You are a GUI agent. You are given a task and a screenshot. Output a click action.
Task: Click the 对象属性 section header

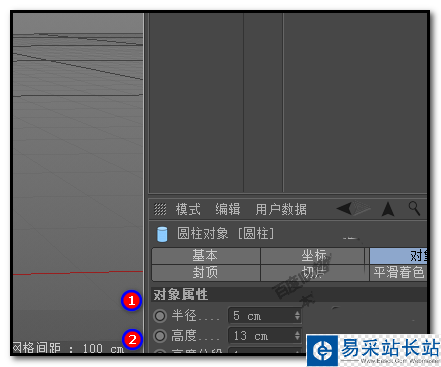pos(289,295)
